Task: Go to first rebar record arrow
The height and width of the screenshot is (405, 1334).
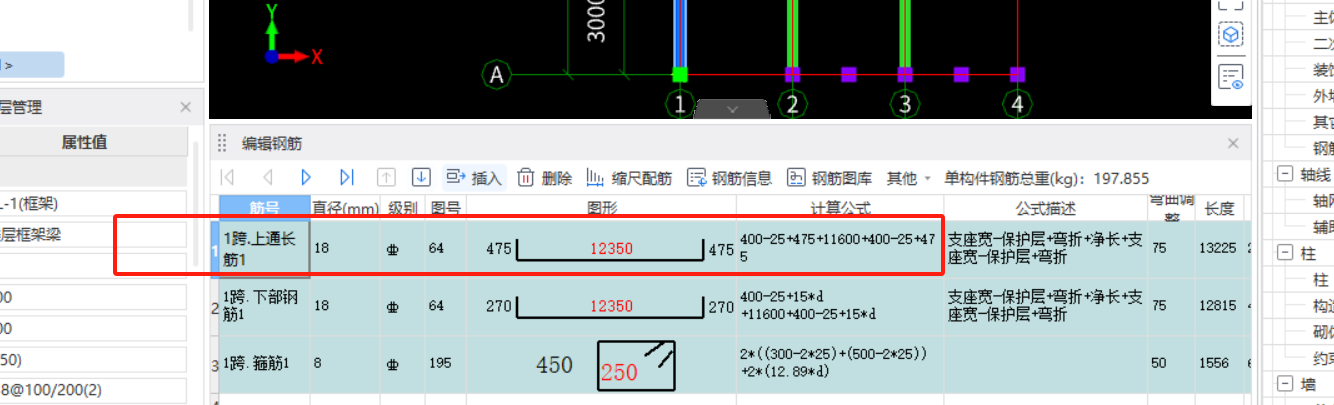Action: tap(227, 178)
